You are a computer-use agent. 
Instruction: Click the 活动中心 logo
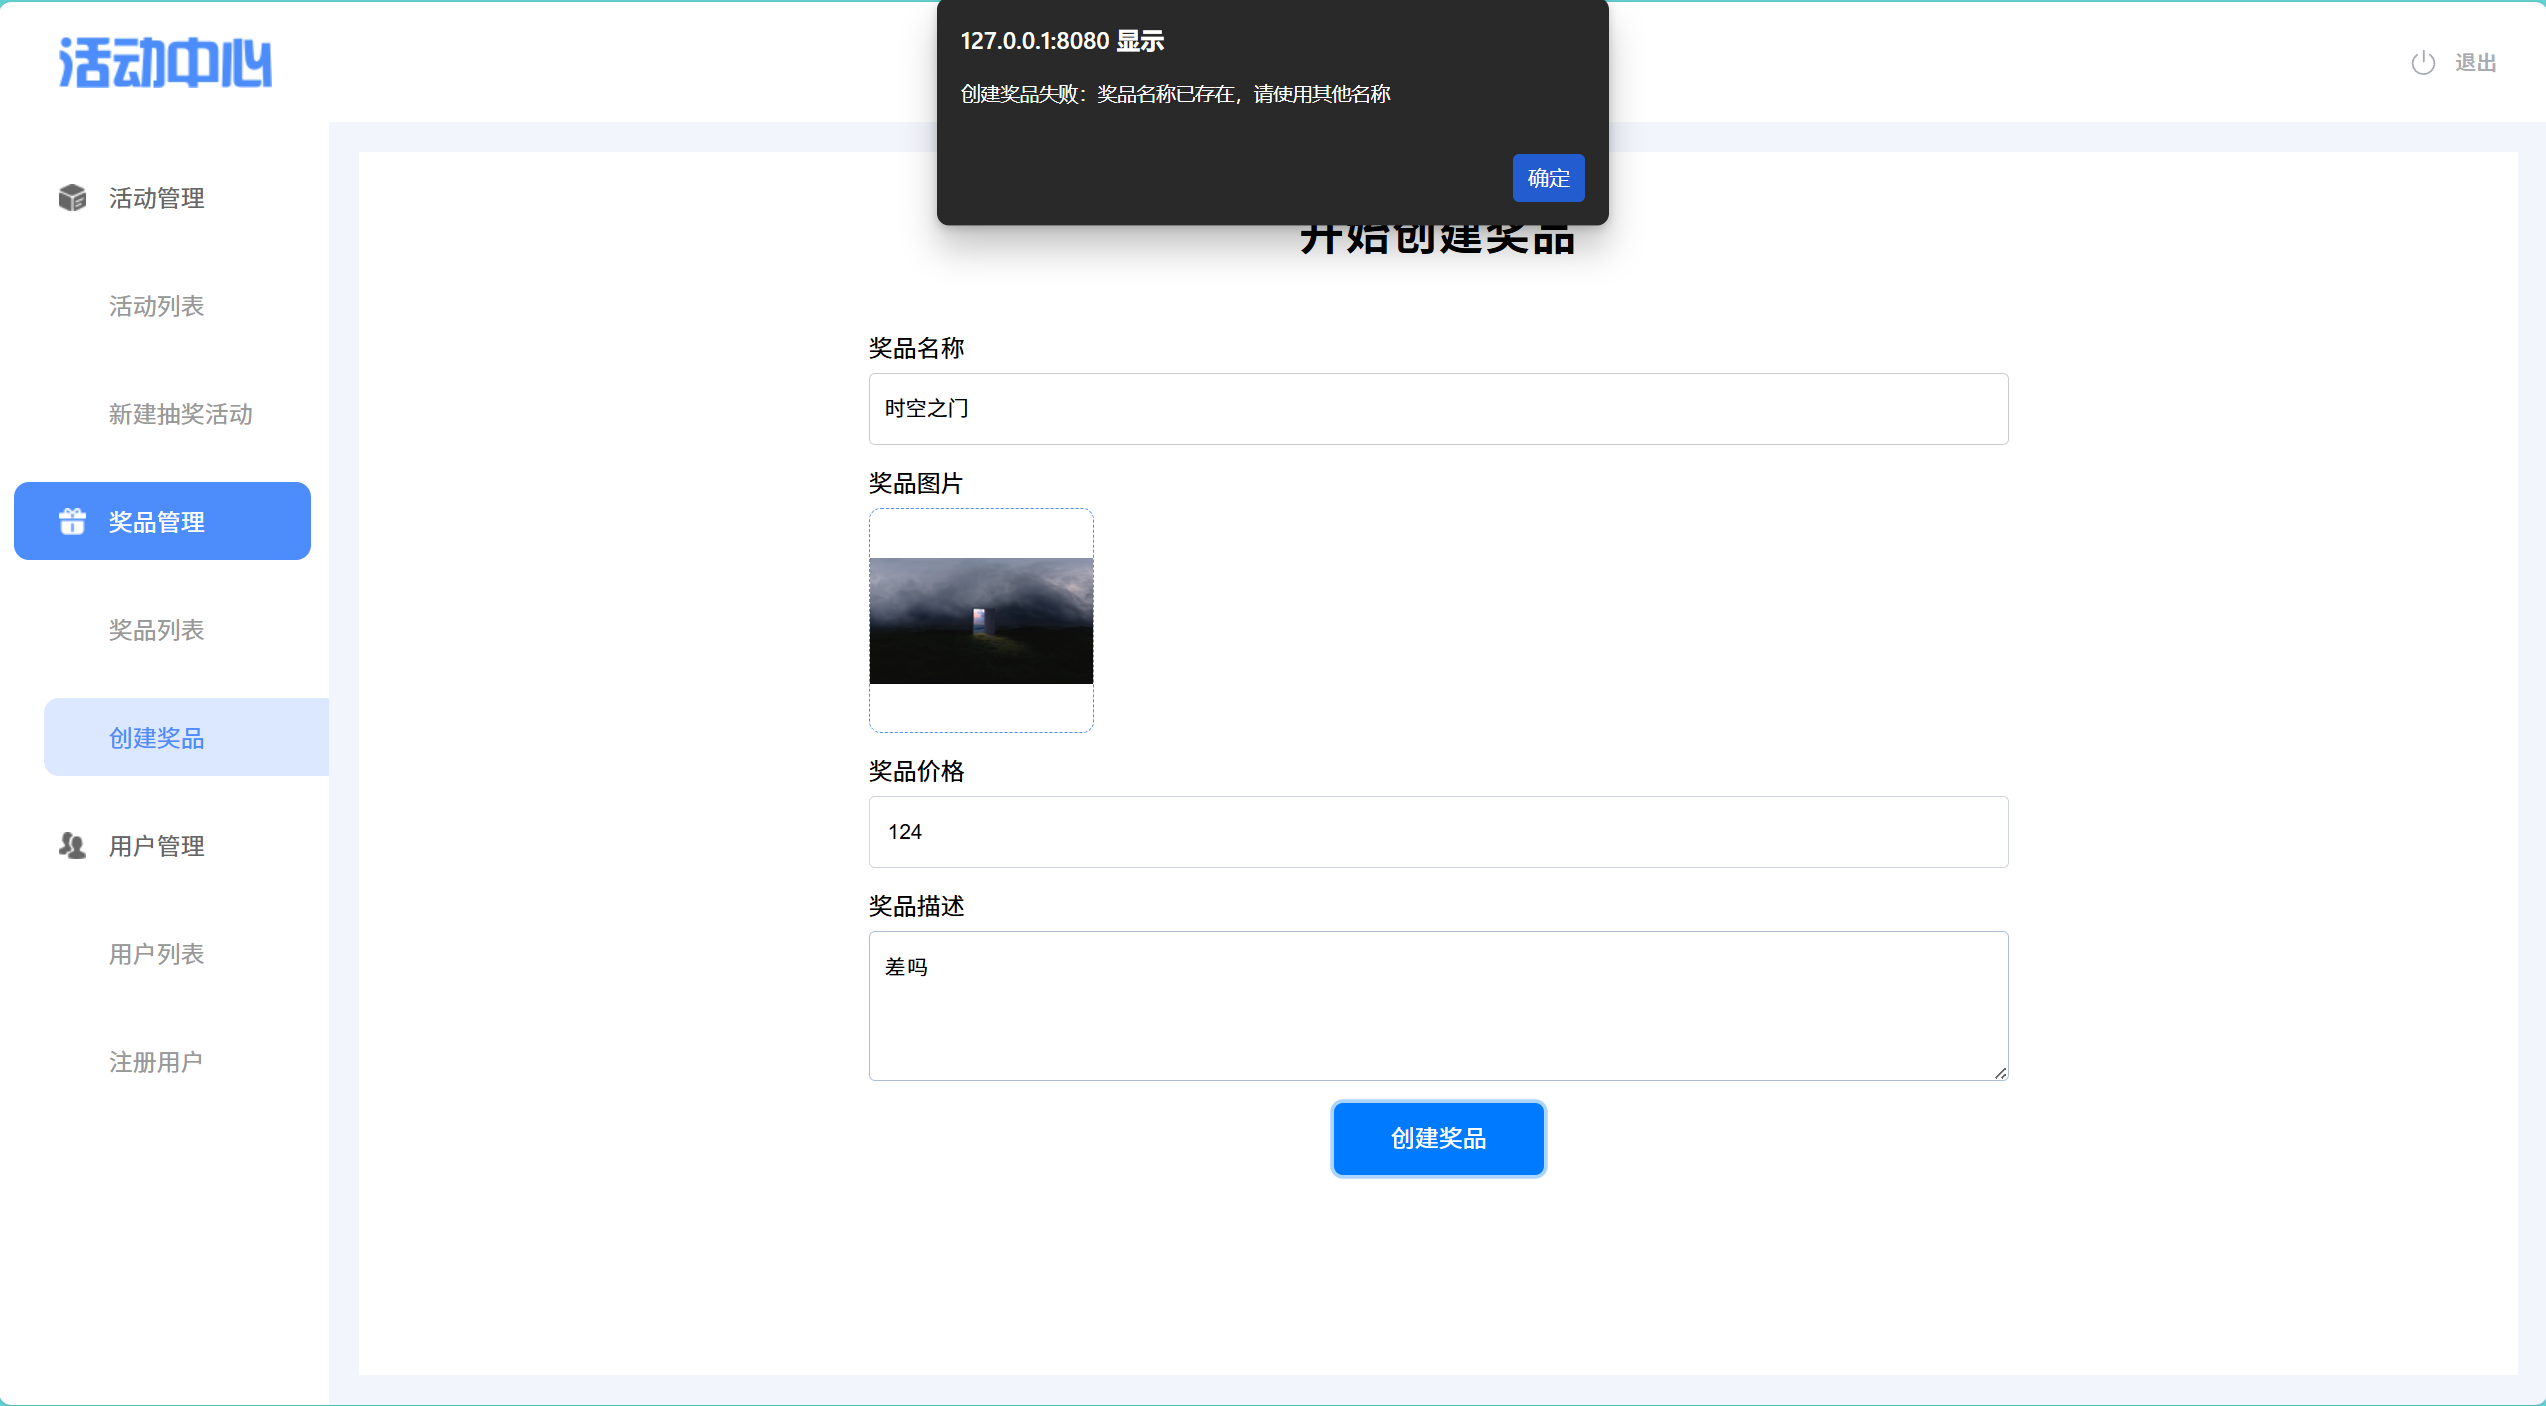pos(165,63)
